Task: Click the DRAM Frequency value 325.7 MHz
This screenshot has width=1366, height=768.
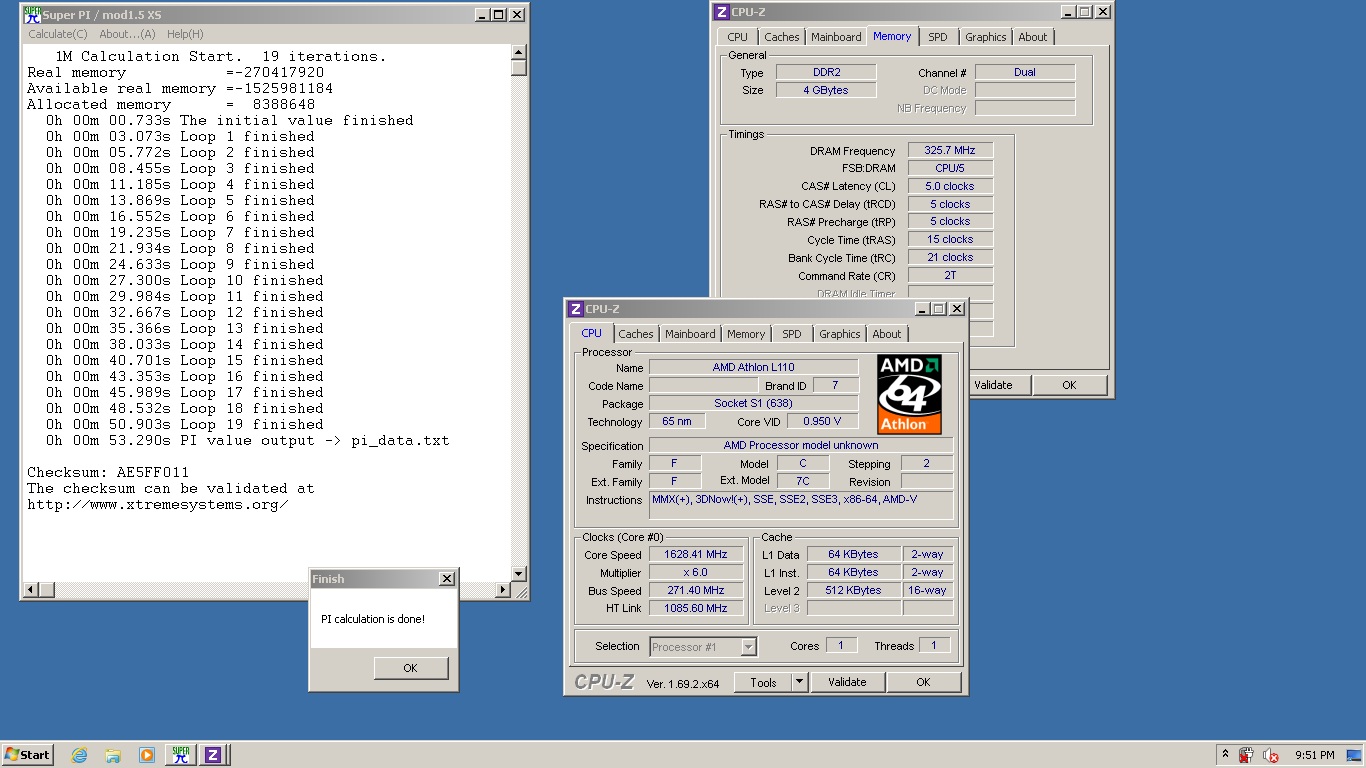Action: pyautogui.click(x=950, y=150)
